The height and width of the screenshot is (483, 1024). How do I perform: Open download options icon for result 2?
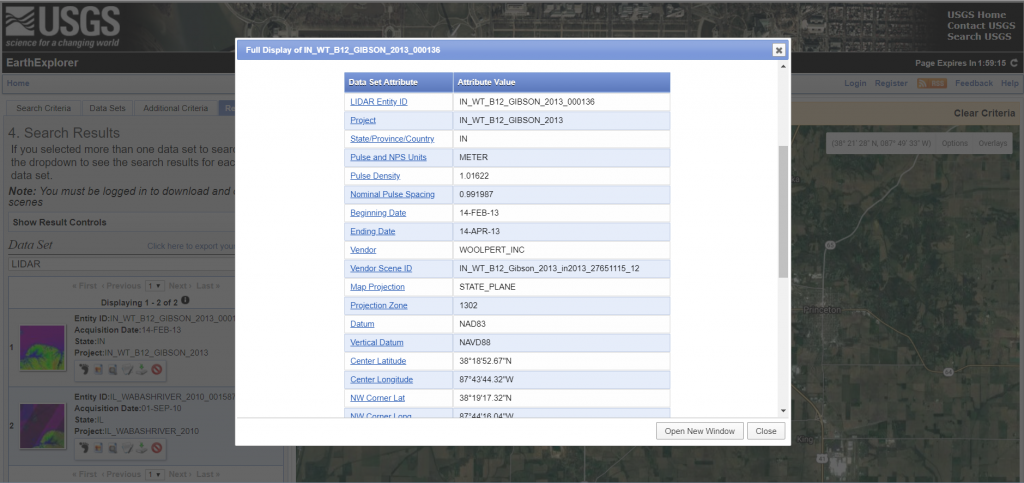click(142, 448)
